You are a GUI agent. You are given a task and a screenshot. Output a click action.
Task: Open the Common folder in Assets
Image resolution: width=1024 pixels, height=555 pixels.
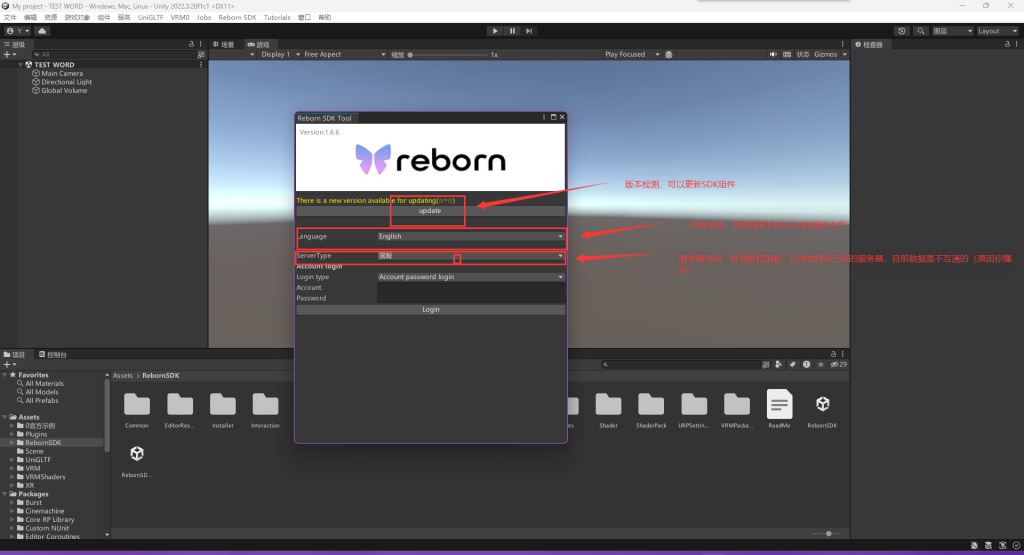pos(137,404)
